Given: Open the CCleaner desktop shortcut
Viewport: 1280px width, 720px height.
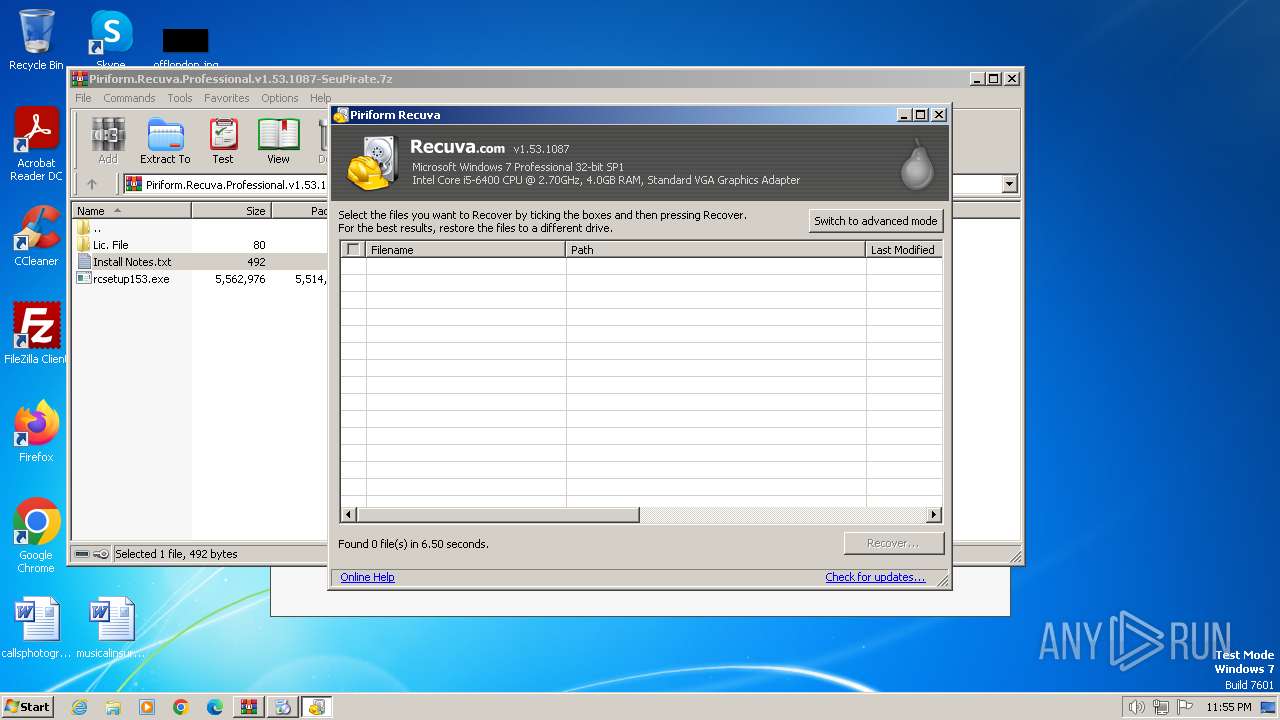Looking at the screenshot, I should pyautogui.click(x=36, y=236).
